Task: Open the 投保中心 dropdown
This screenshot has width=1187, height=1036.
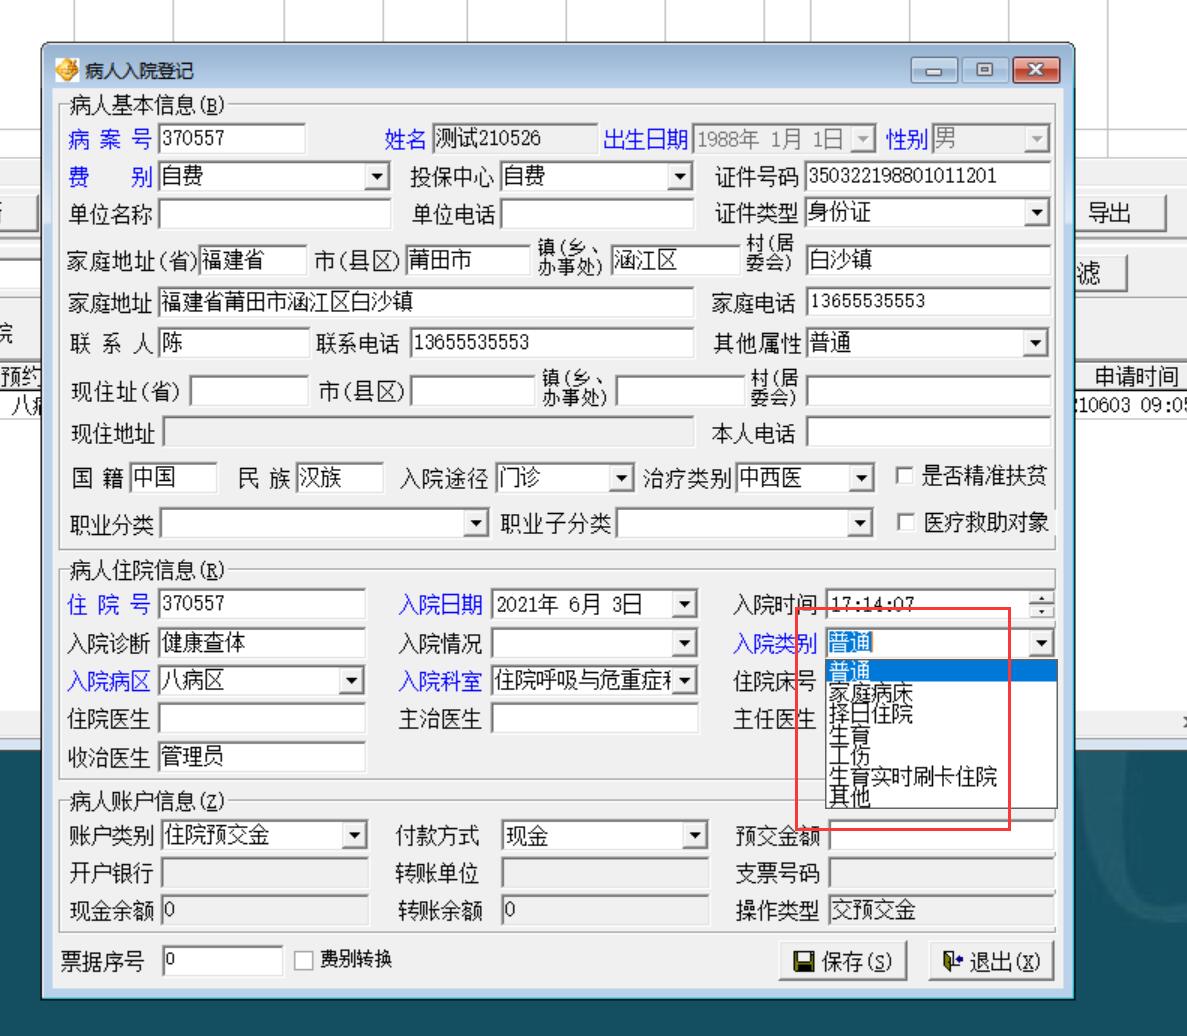Action: pyautogui.click(x=680, y=177)
